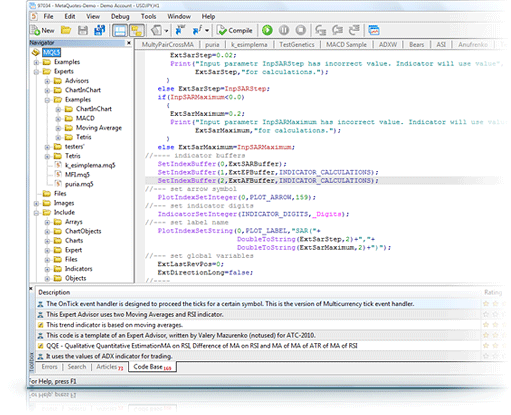Switch to the Bears editor tab
511x415 pixels.
pos(417,44)
